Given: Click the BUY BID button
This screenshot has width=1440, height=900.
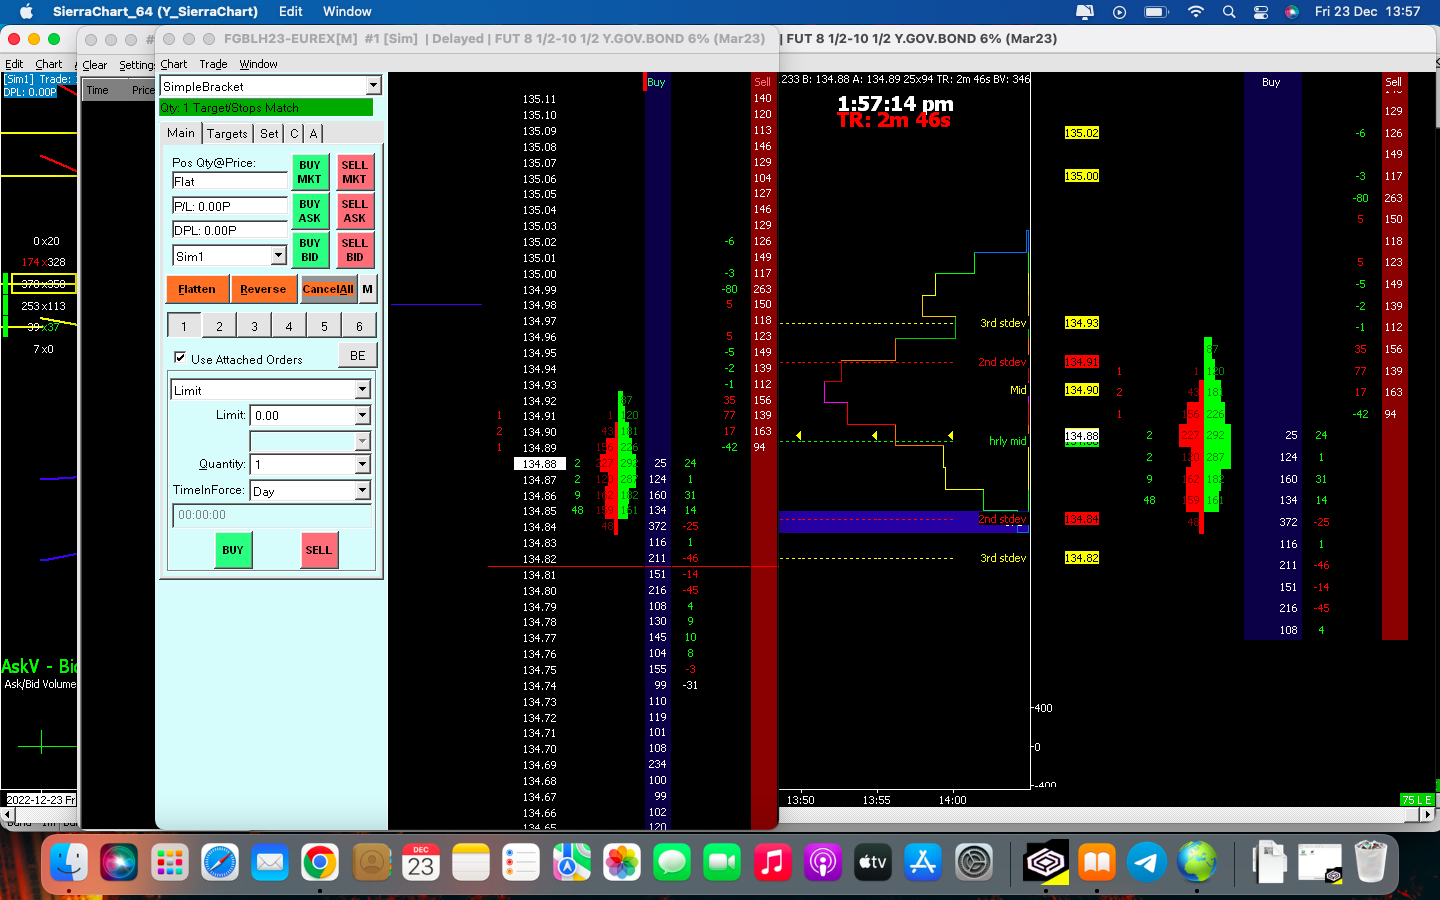Looking at the screenshot, I should (310, 250).
